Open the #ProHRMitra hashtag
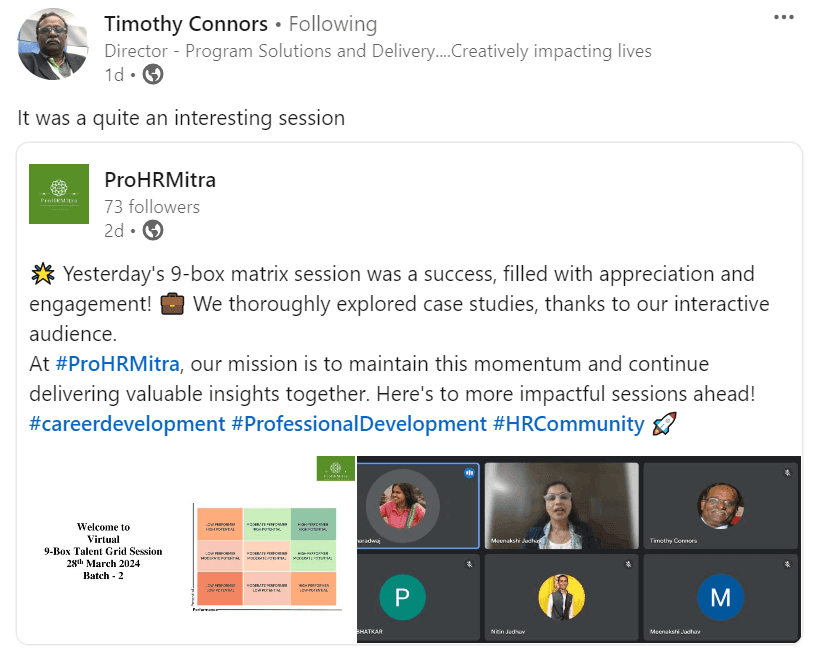 point(117,363)
